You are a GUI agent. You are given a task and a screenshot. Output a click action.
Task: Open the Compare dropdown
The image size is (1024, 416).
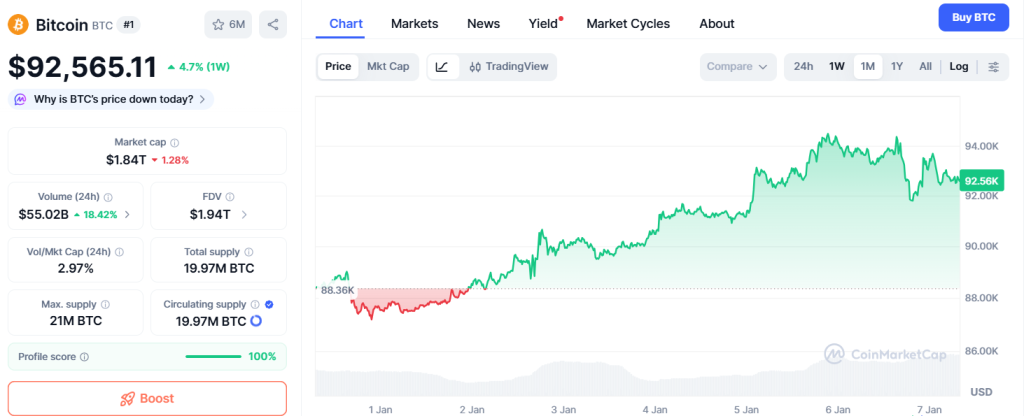click(738, 67)
